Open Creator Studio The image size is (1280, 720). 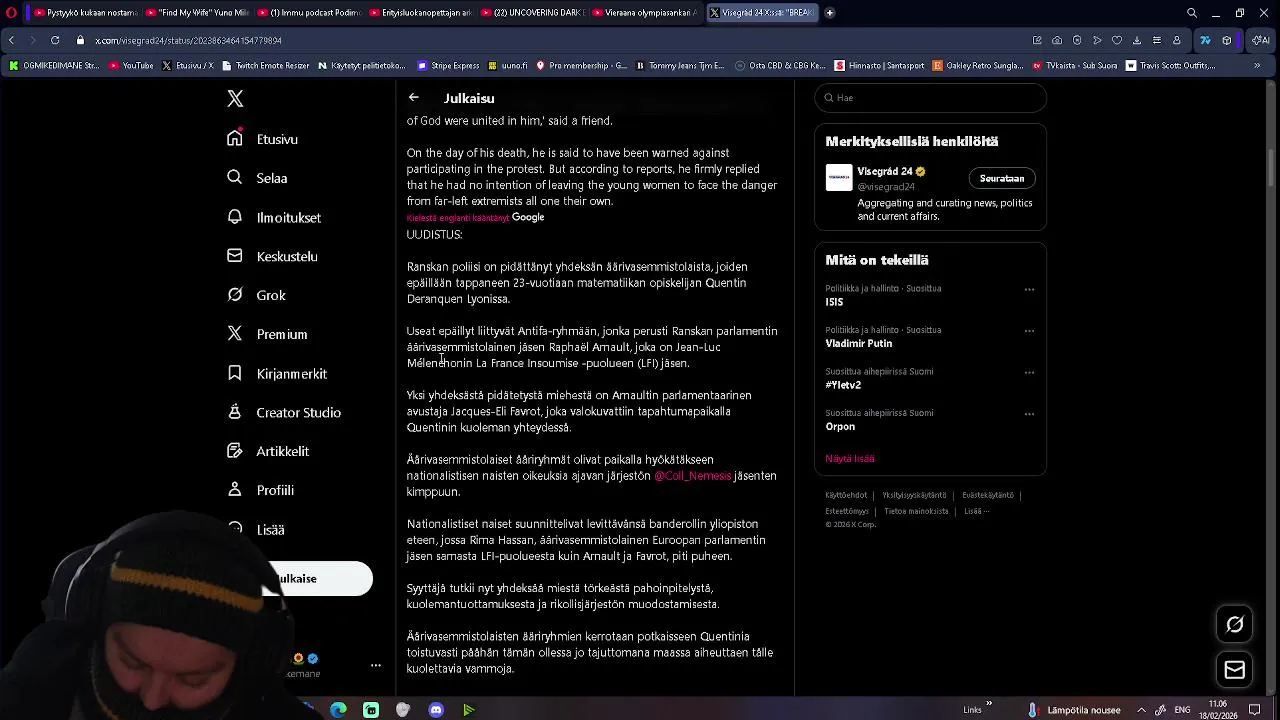click(x=284, y=412)
